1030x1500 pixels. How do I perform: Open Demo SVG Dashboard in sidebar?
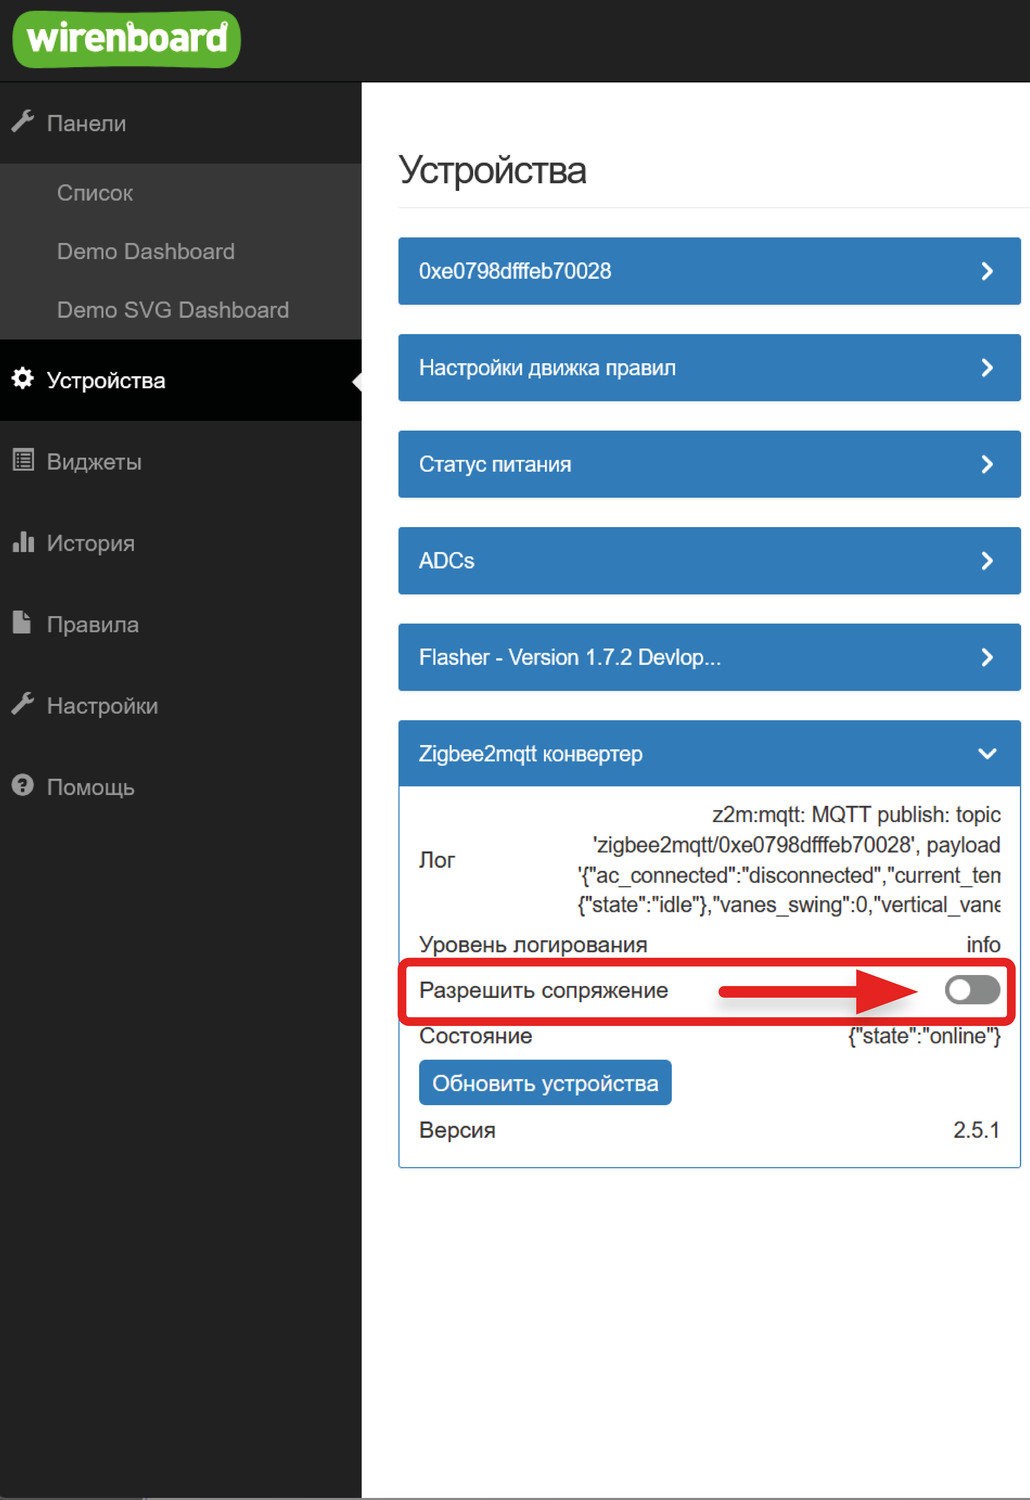point(173,310)
